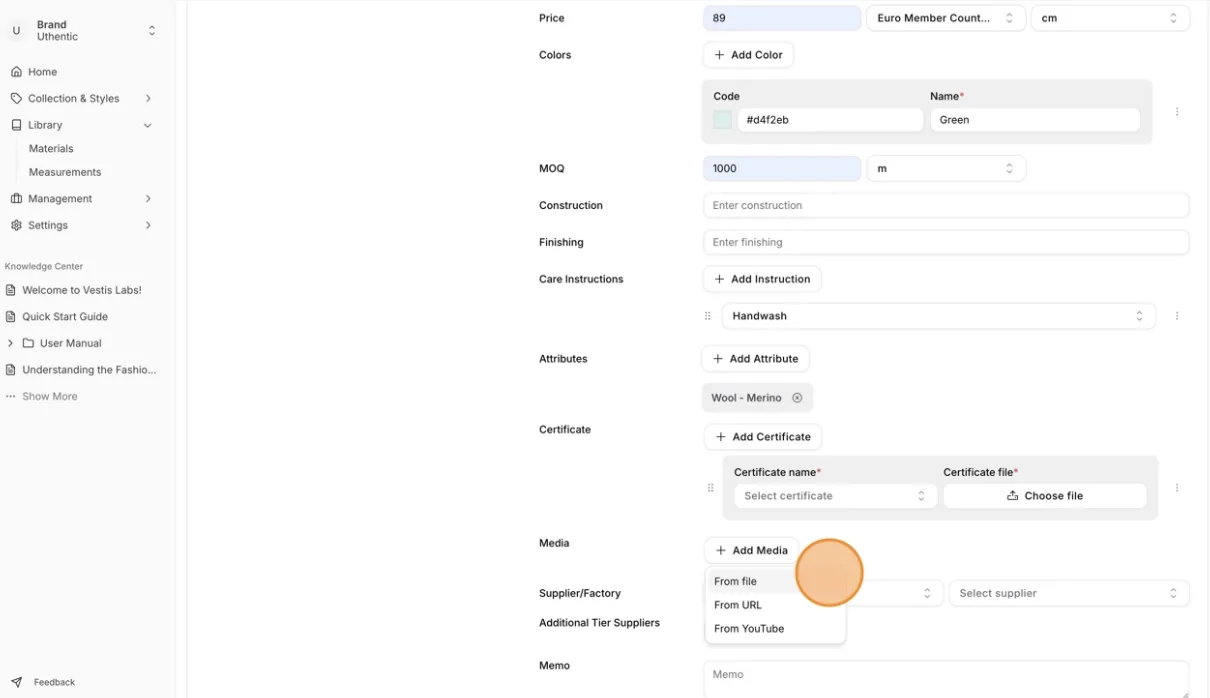Grab the drag handle beside Handwash
1210x698 pixels.
(x=708, y=316)
